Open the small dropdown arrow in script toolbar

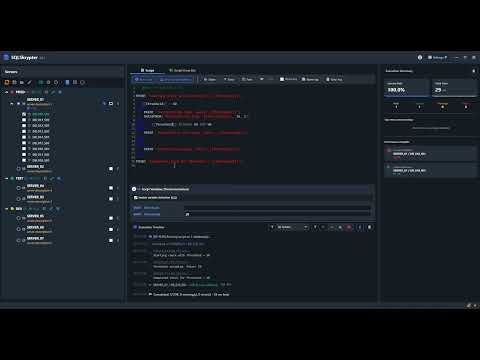262,79
